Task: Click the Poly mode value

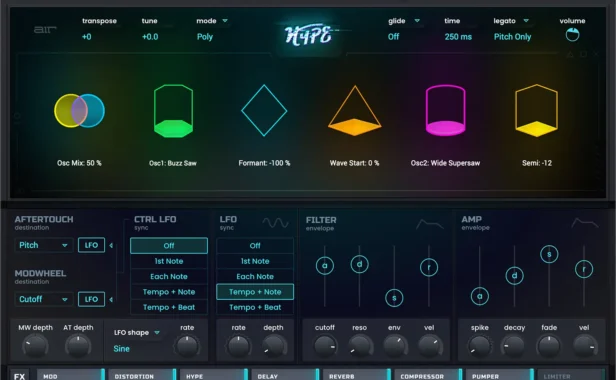Action: [205, 37]
